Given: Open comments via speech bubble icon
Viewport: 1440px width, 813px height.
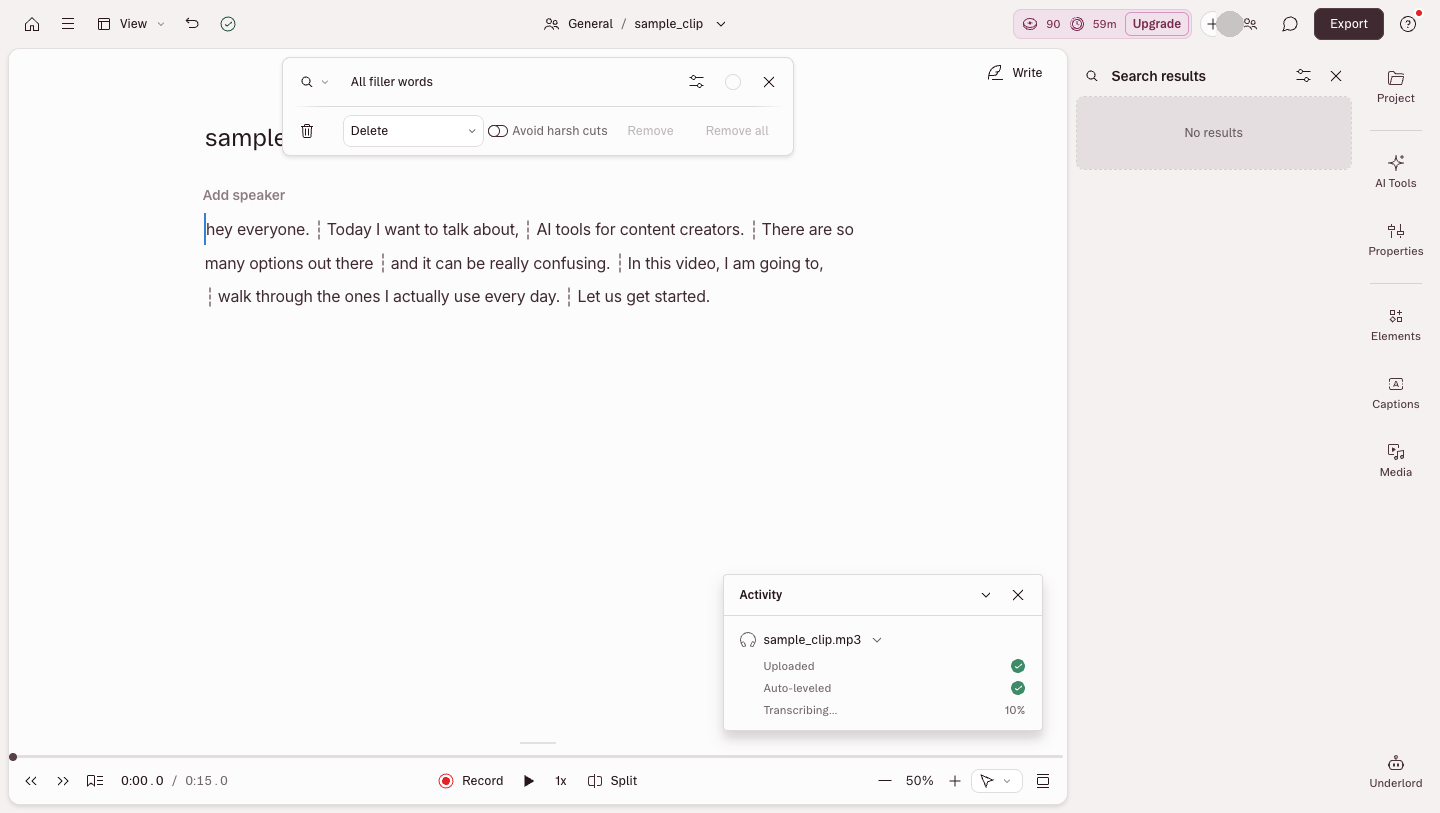Looking at the screenshot, I should coord(1290,24).
